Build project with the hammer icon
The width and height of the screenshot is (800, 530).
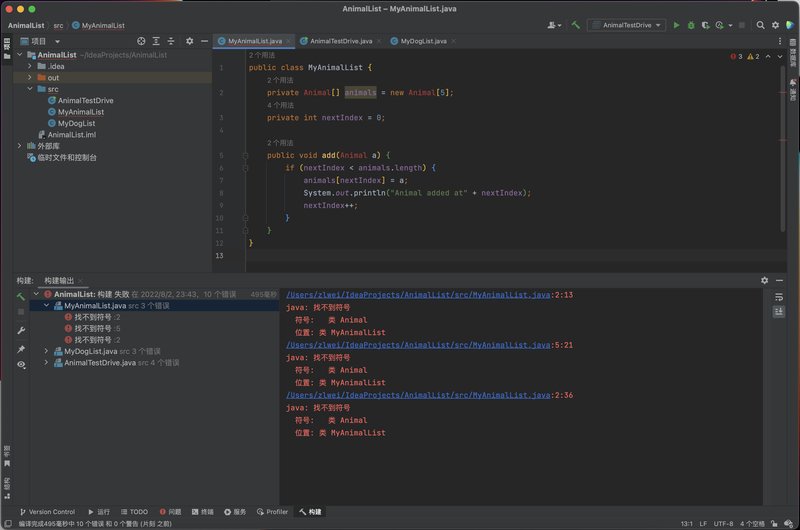(x=576, y=25)
